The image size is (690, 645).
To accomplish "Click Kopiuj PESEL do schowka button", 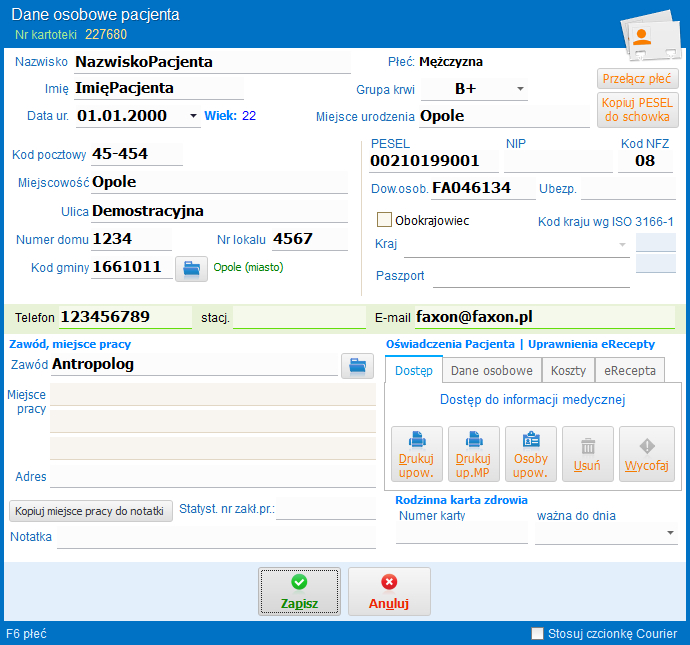I will (x=637, y=110).
